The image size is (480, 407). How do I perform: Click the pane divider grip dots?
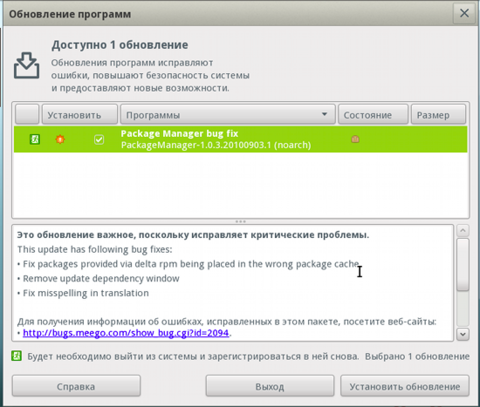pyautogui.click(x=240, y=221)
